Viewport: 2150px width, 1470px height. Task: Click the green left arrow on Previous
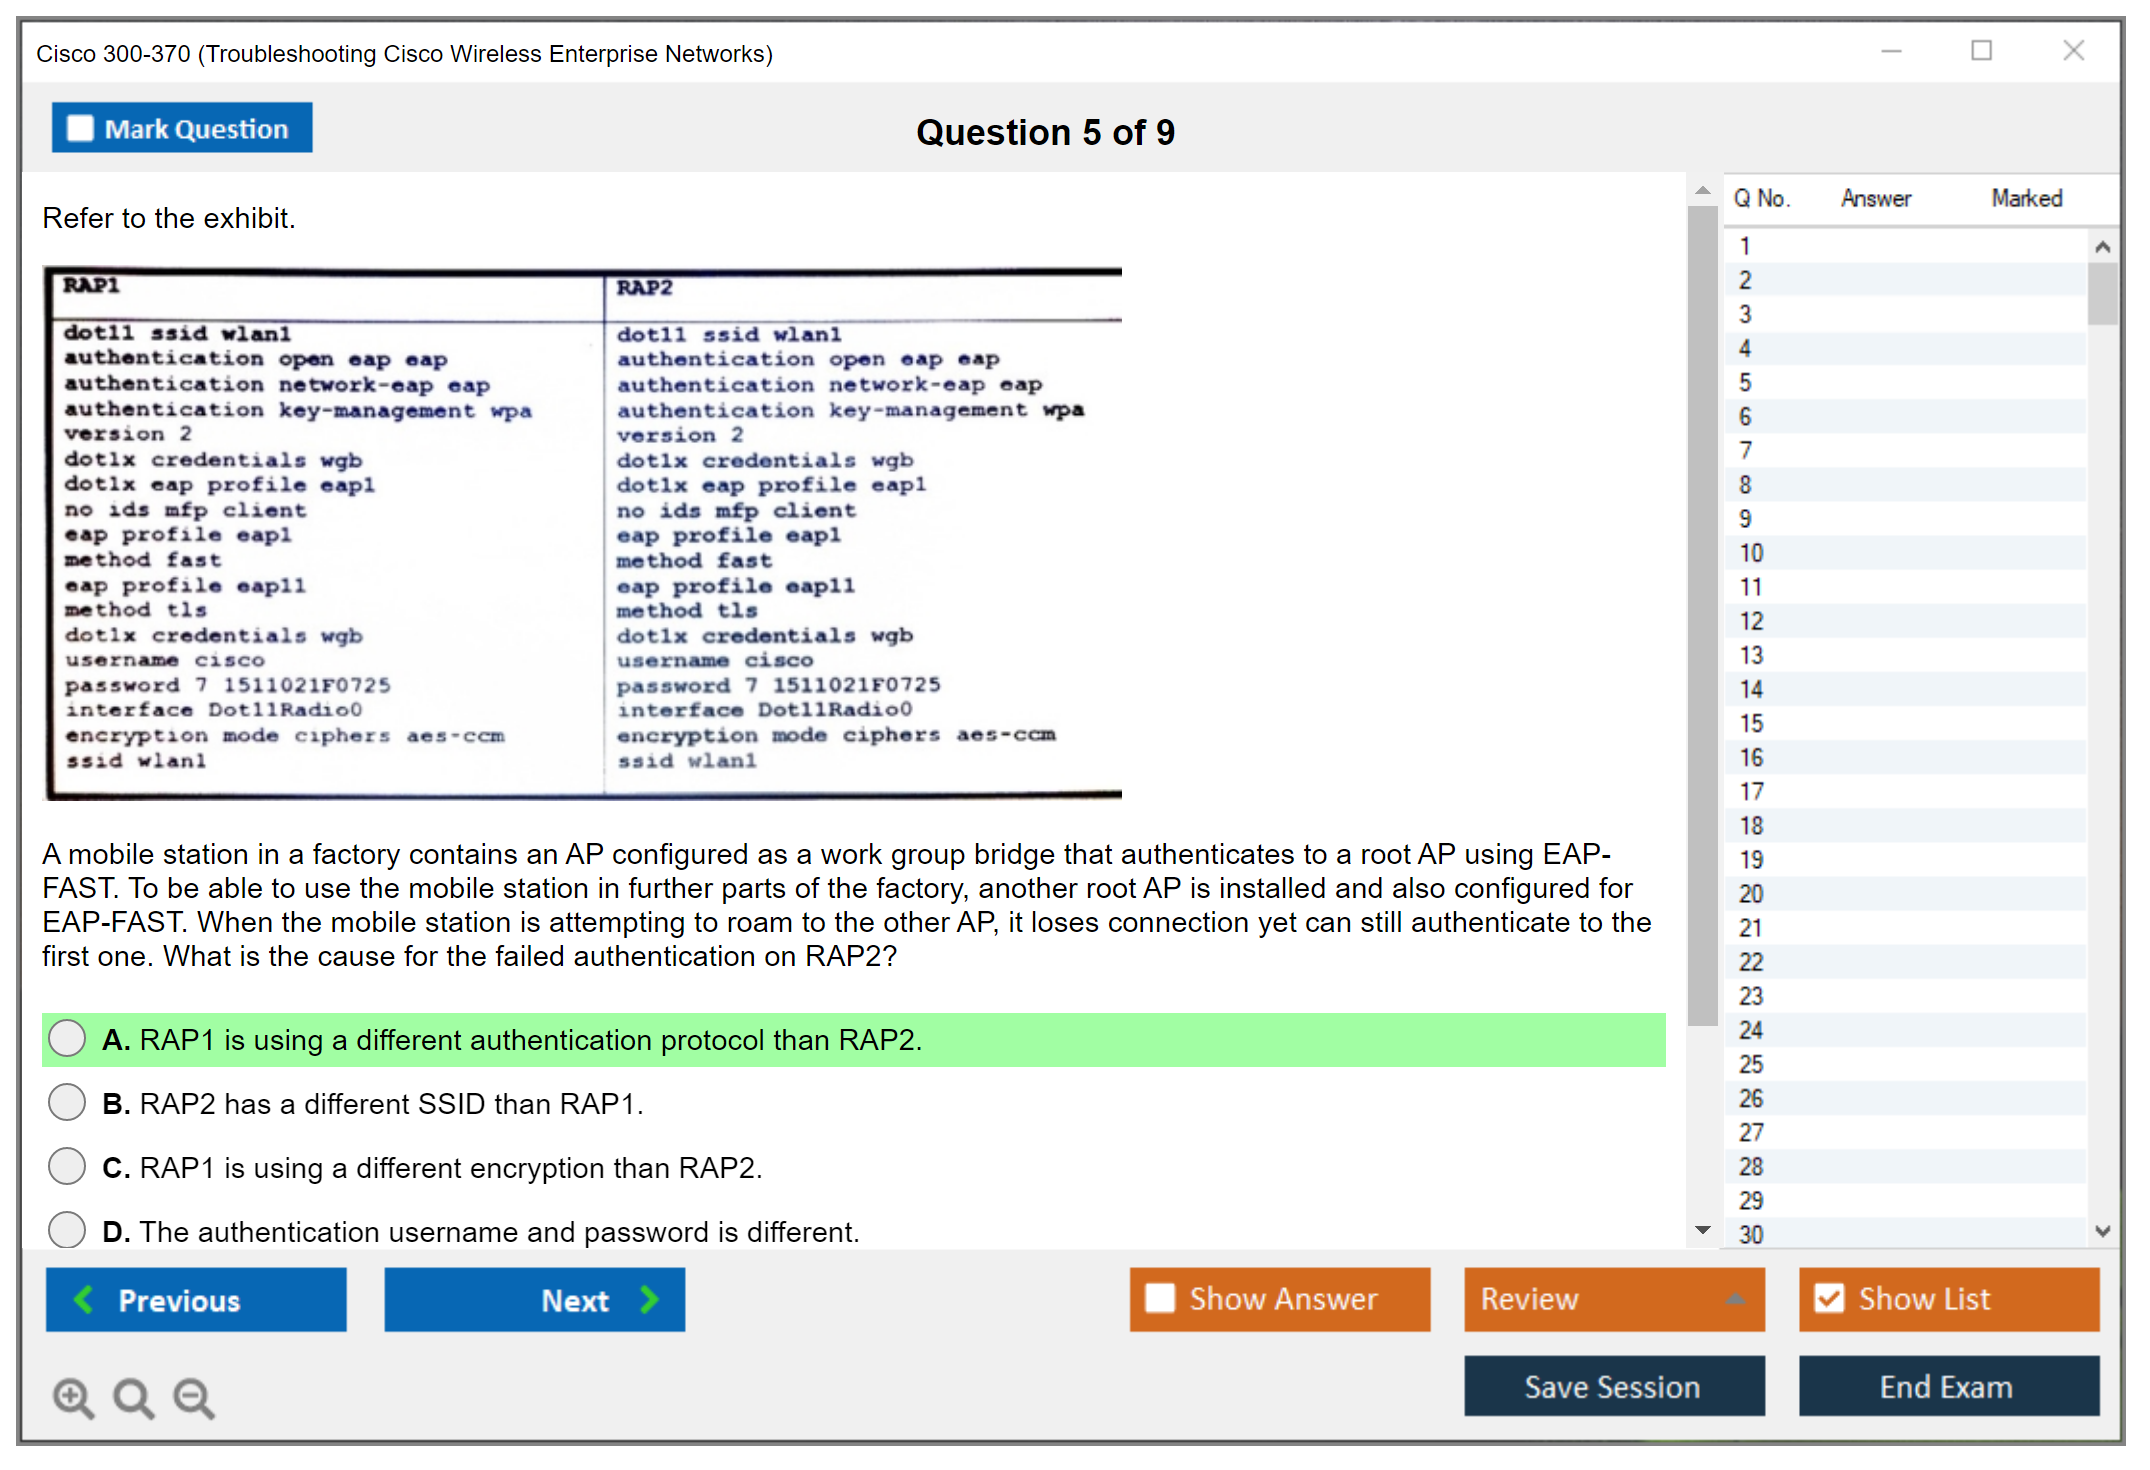point(84,1299)
